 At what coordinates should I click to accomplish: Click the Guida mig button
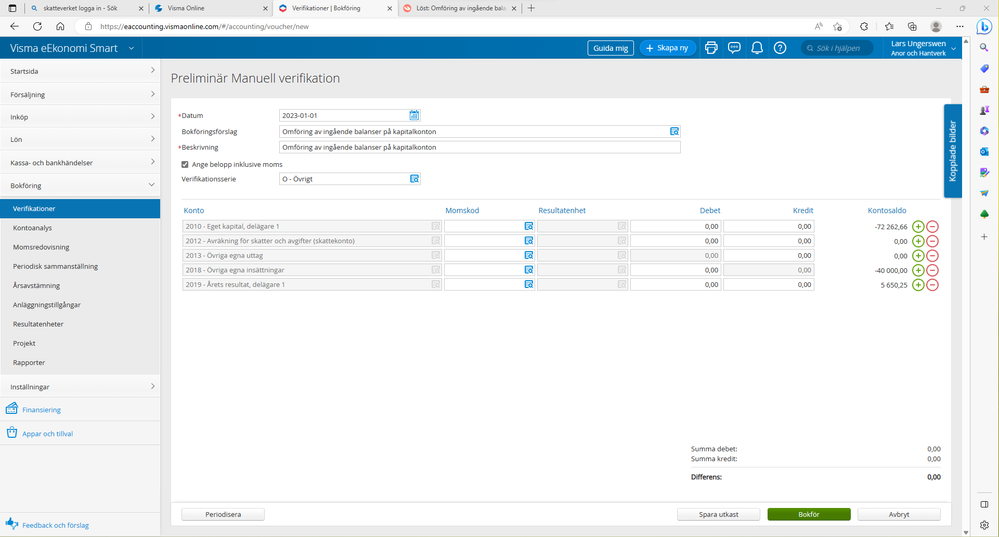click(x=610, y=48)
